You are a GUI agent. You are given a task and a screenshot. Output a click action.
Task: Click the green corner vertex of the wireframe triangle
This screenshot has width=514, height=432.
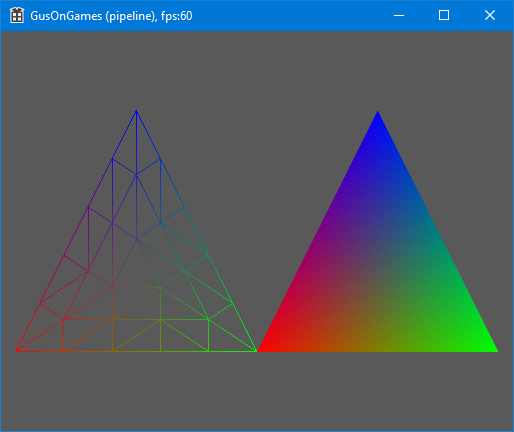click(x=256, y=351)
